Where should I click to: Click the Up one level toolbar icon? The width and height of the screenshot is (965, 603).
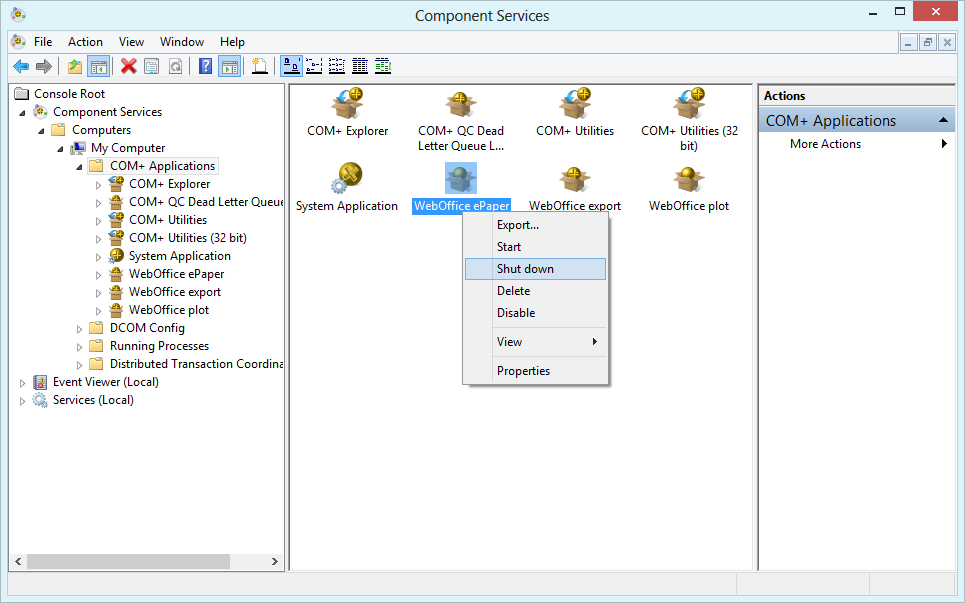[x=74, y=66]
